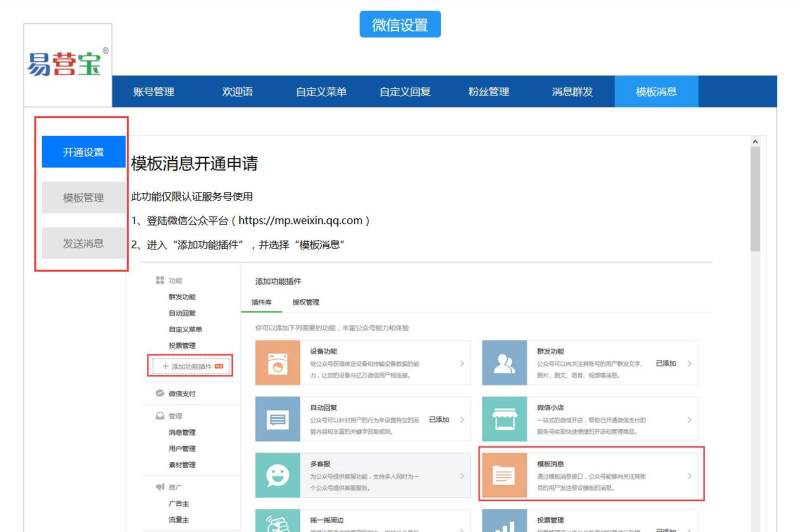
Task: Switch to the 自定义菜单 tab
Action: click(321, 92)
